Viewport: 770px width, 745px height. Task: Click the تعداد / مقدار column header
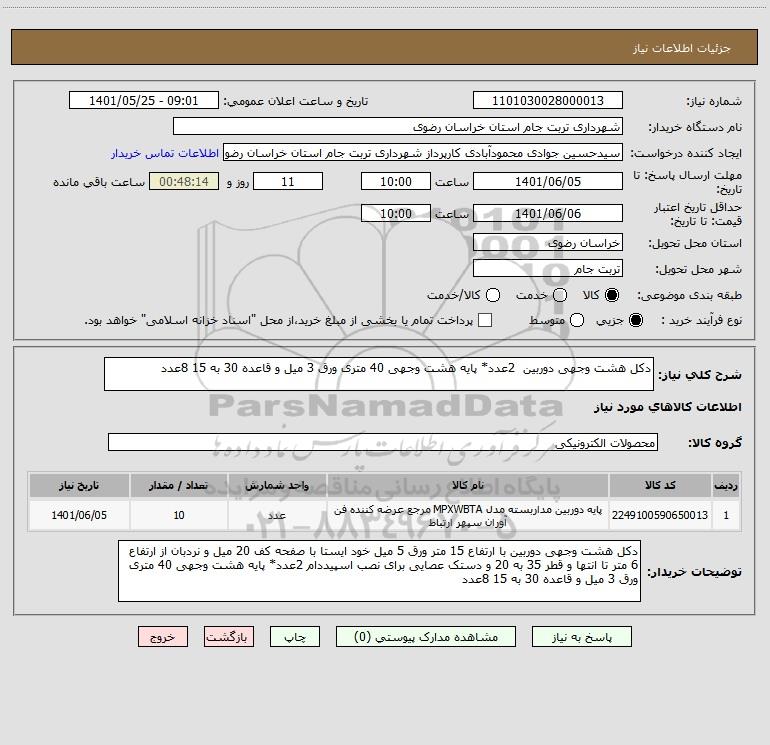pos(179,486)
